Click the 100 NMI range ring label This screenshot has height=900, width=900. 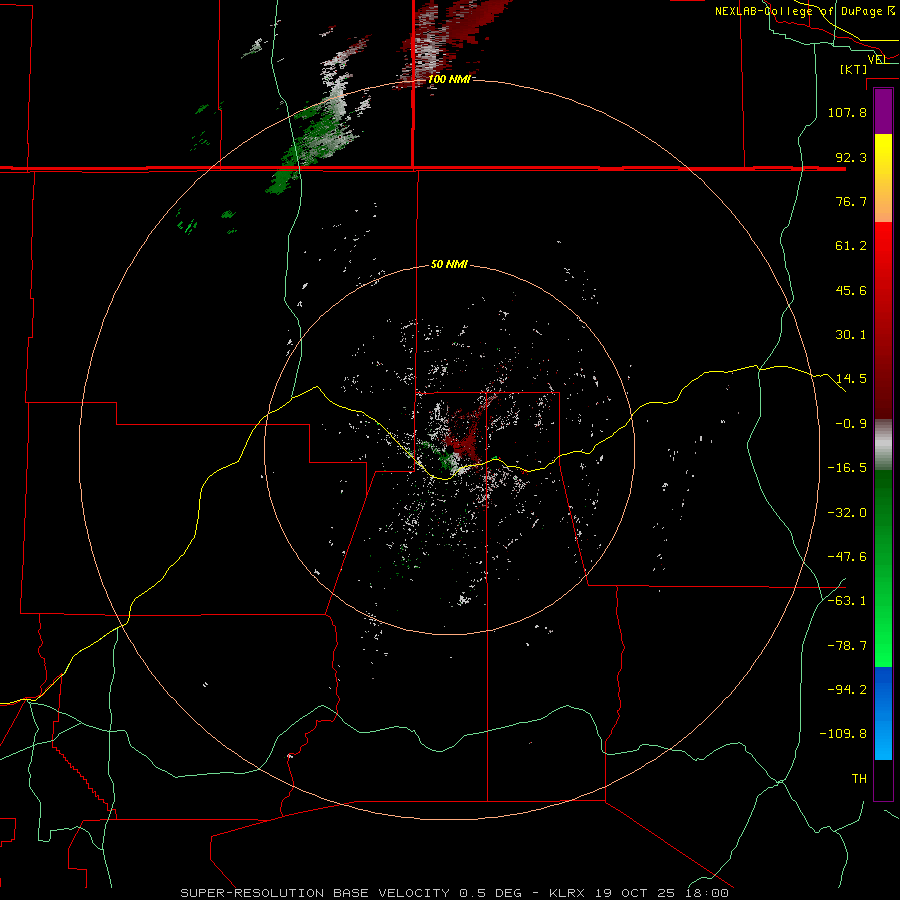pos(449,79)
